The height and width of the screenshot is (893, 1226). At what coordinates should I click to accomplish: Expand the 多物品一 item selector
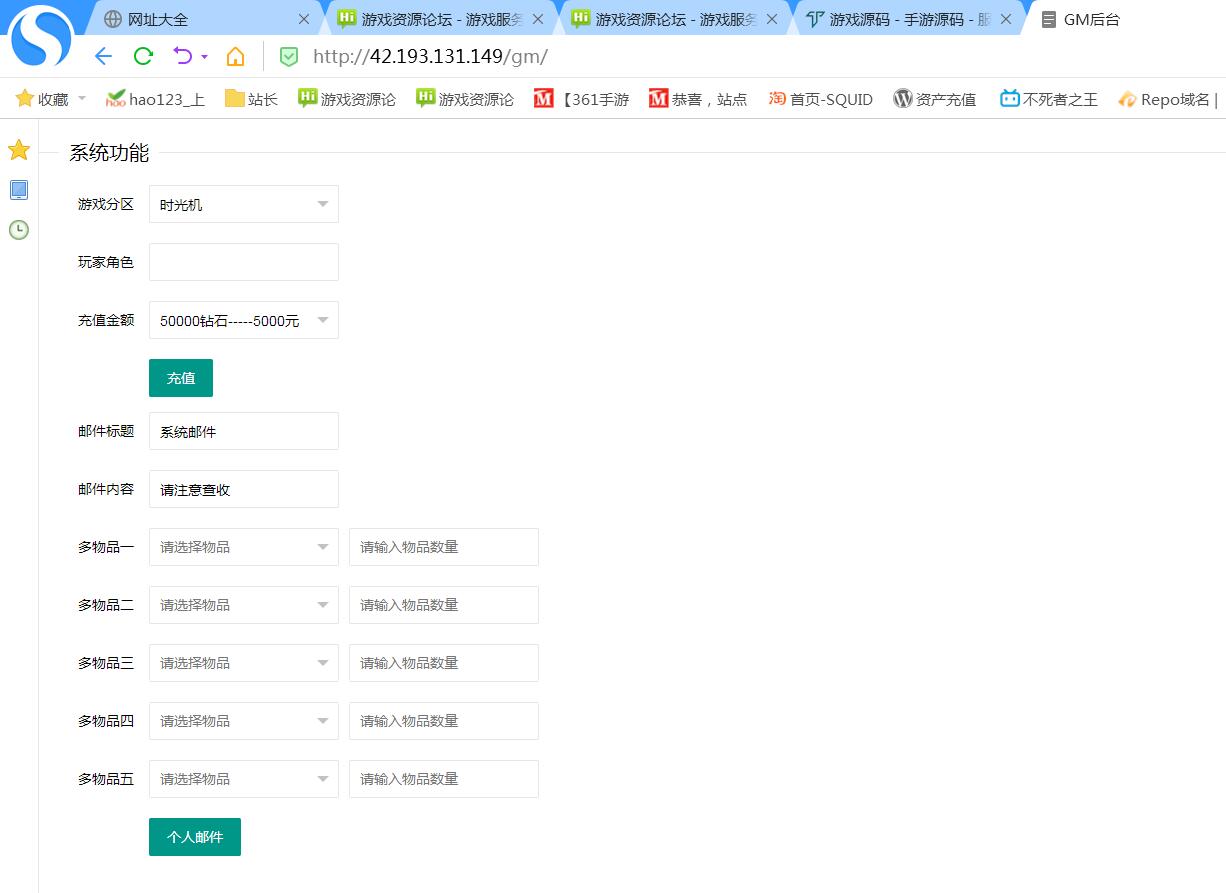point(243,547)
